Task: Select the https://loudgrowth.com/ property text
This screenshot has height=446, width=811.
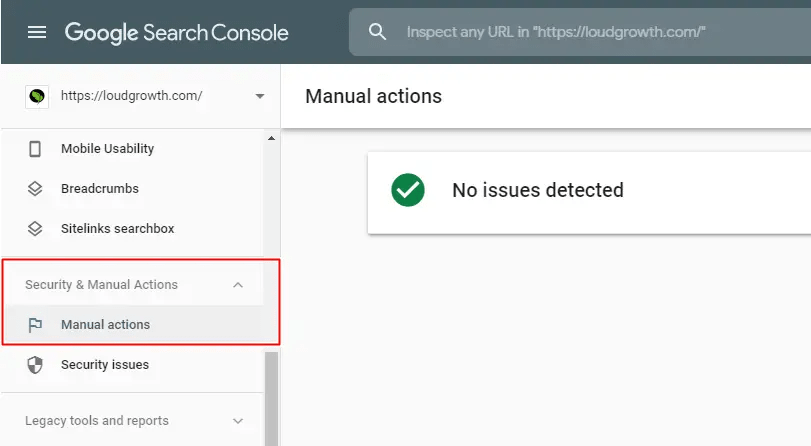Action: click(131, 96)
